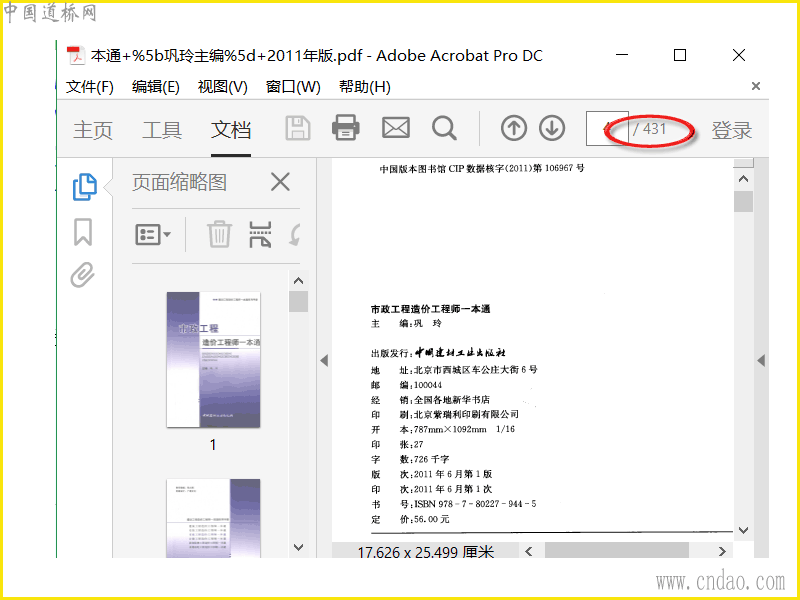800x600 pixels.
Task: Click thumbnail panel scroll up arrow
Action: (x=298, y=281)
